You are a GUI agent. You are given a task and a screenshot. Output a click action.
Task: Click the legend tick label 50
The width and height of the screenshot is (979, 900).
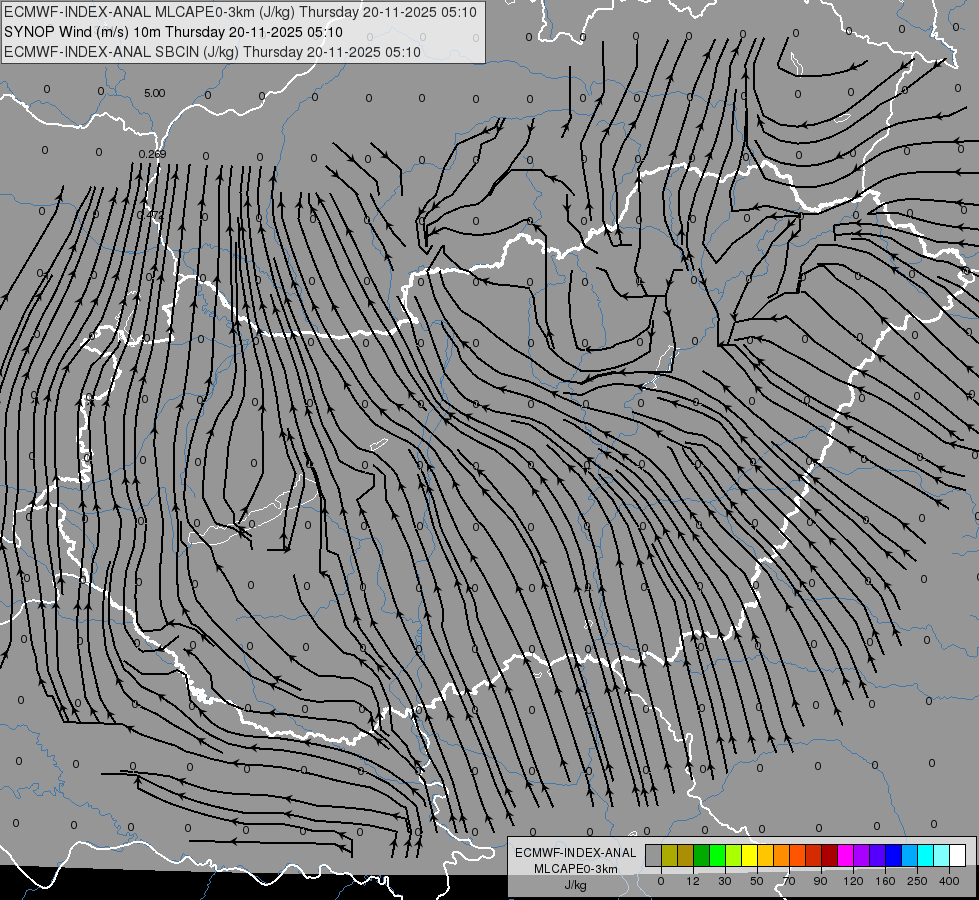757,881
